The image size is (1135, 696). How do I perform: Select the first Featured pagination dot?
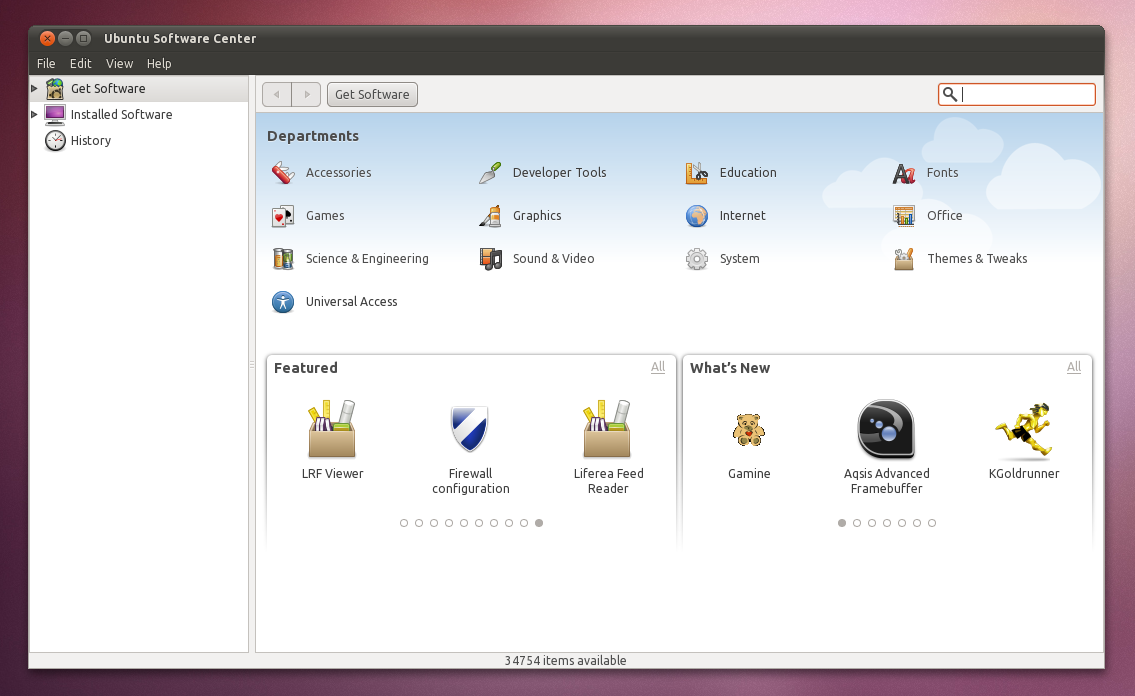(404, 523)
